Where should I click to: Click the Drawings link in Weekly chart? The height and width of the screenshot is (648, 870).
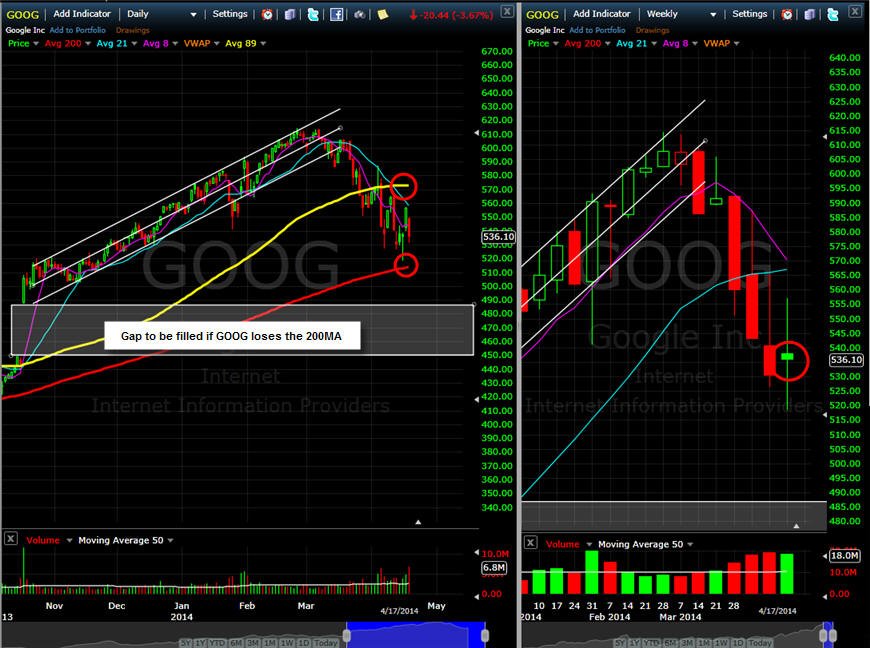[652, 30]
